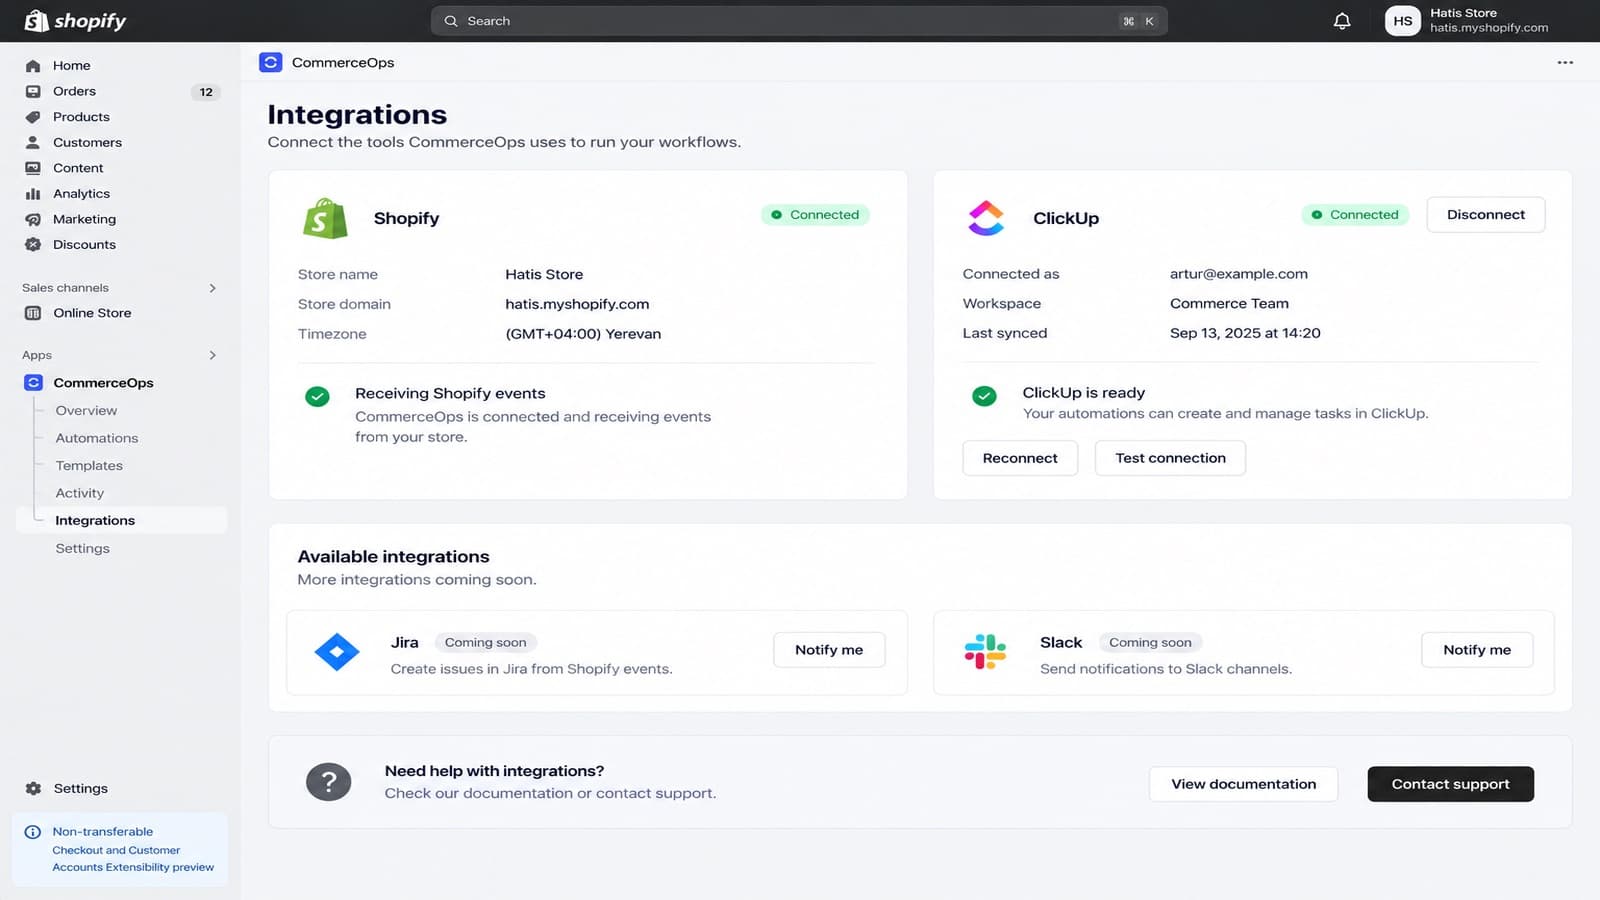This screenshot has width=1600, height=900.
Task: Click the Online Store icon
Action: pos(33,313)
